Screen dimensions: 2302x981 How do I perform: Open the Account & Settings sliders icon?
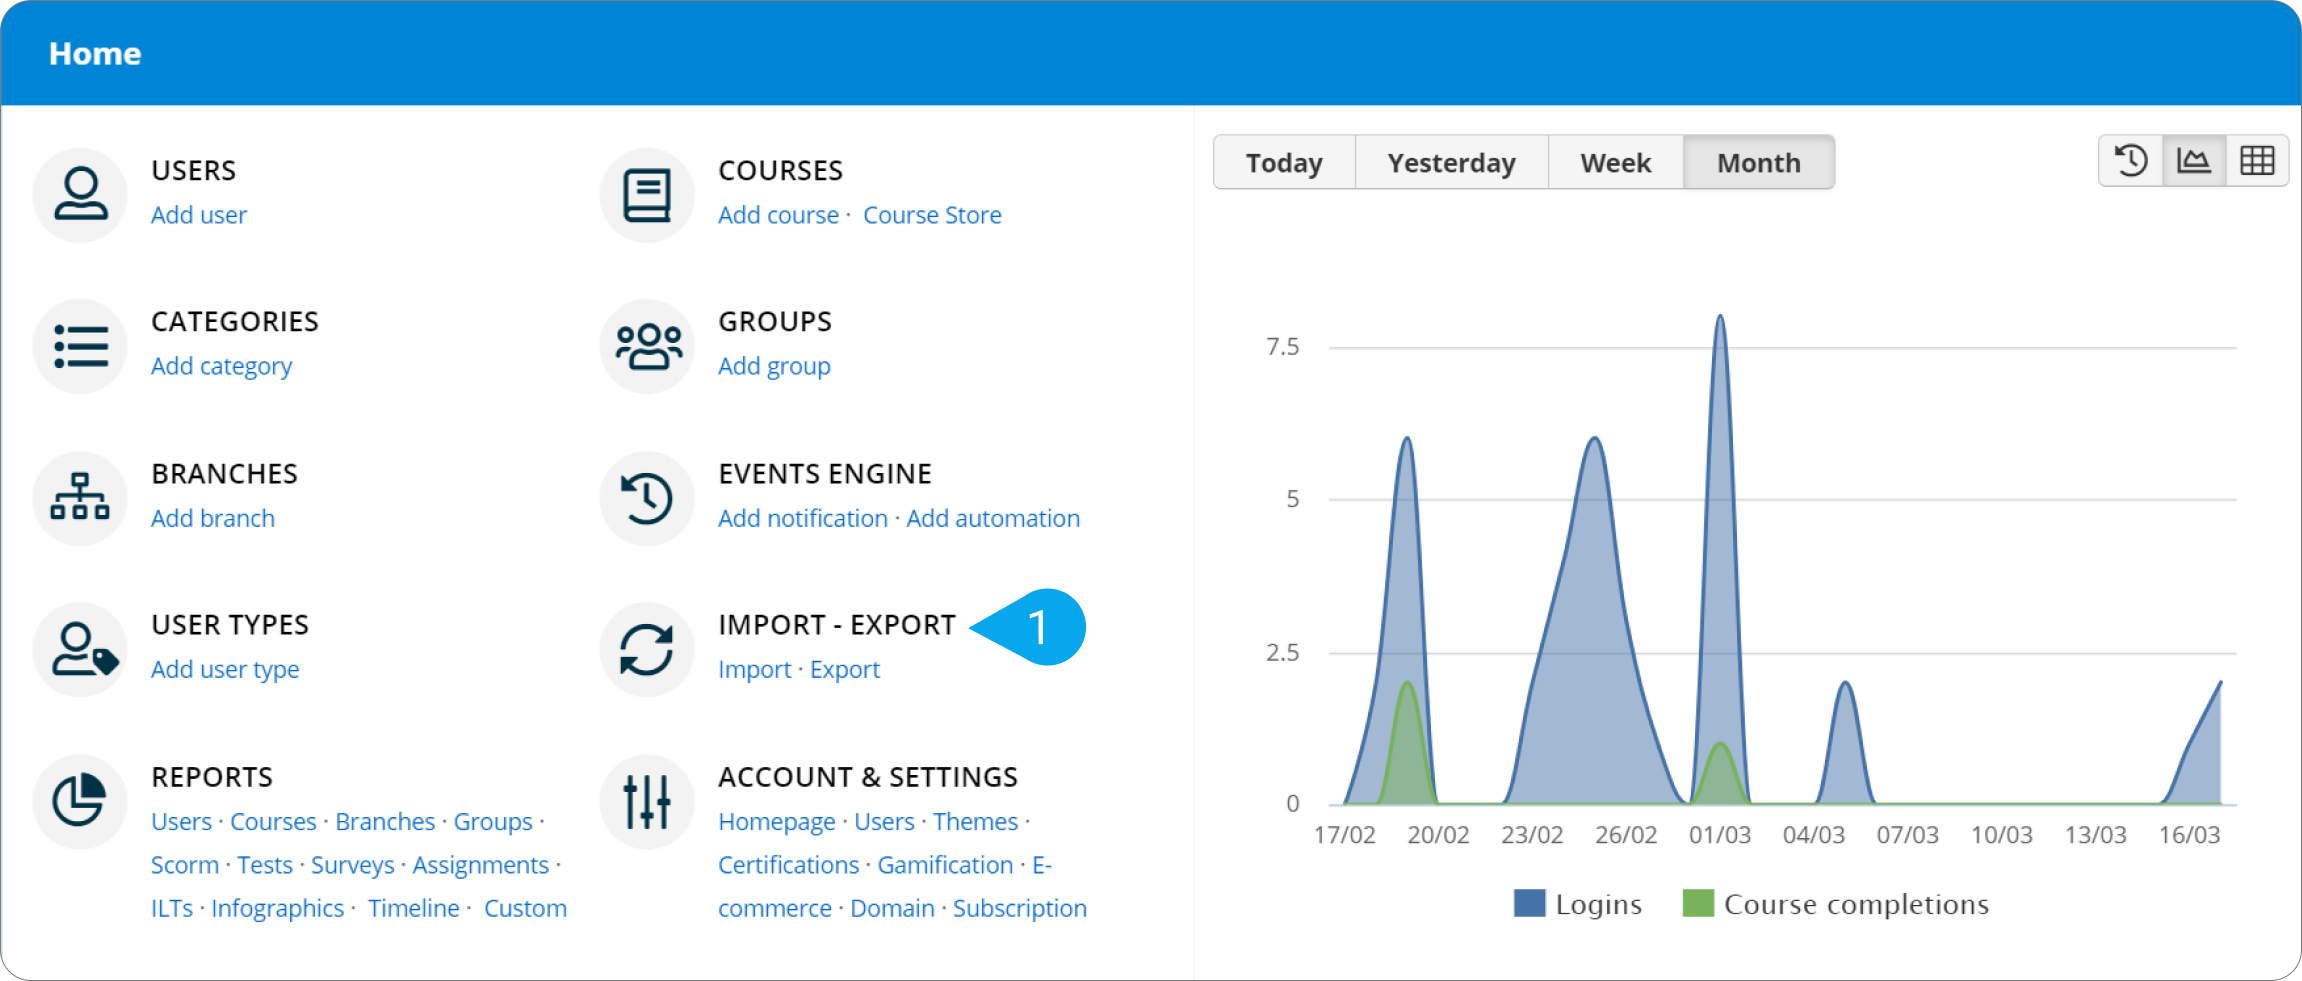[x=647, y=801]
